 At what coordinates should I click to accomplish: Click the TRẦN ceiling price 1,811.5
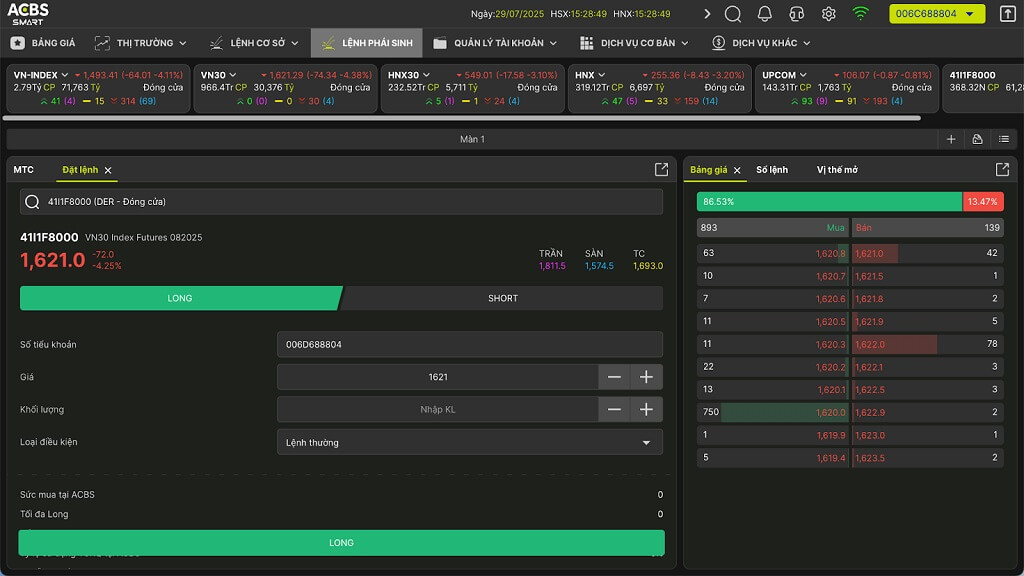point(552,266)
